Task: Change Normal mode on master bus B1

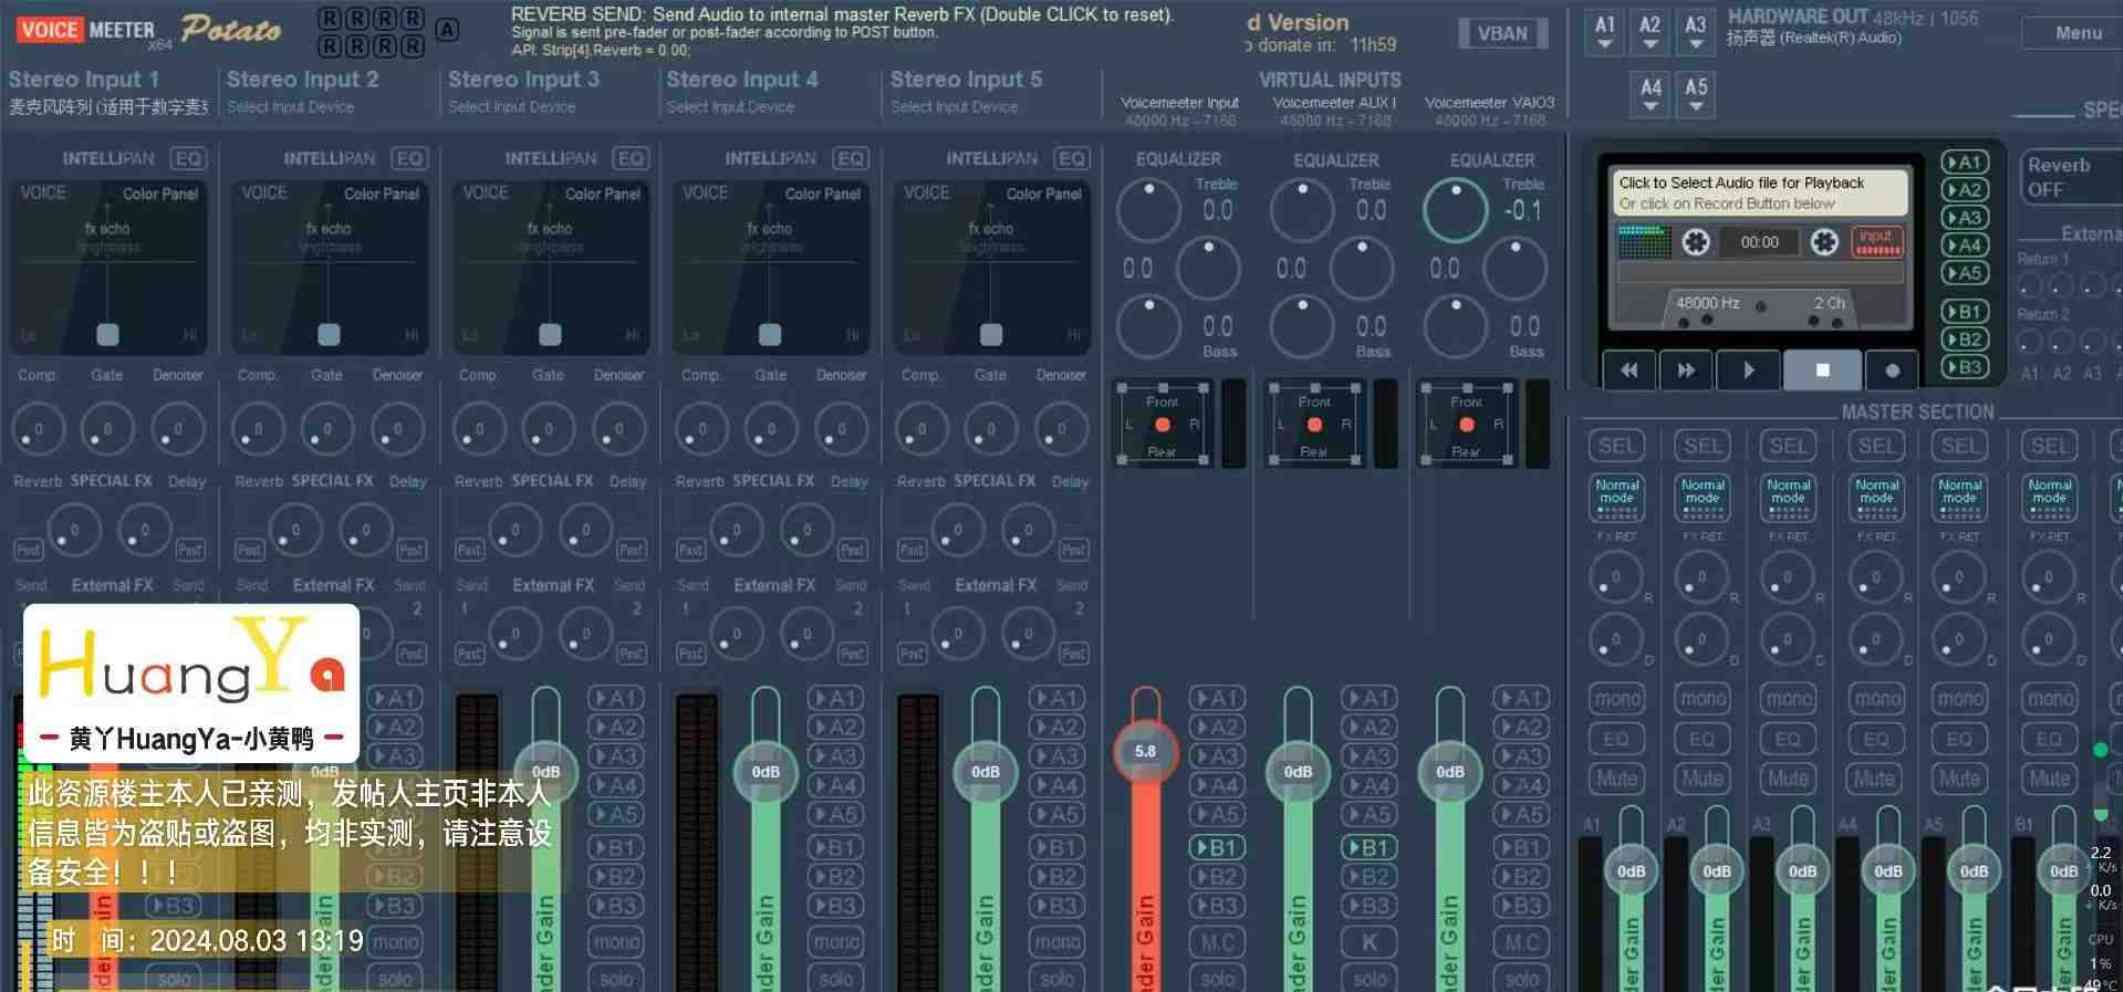Action: tap(2048, 497)
